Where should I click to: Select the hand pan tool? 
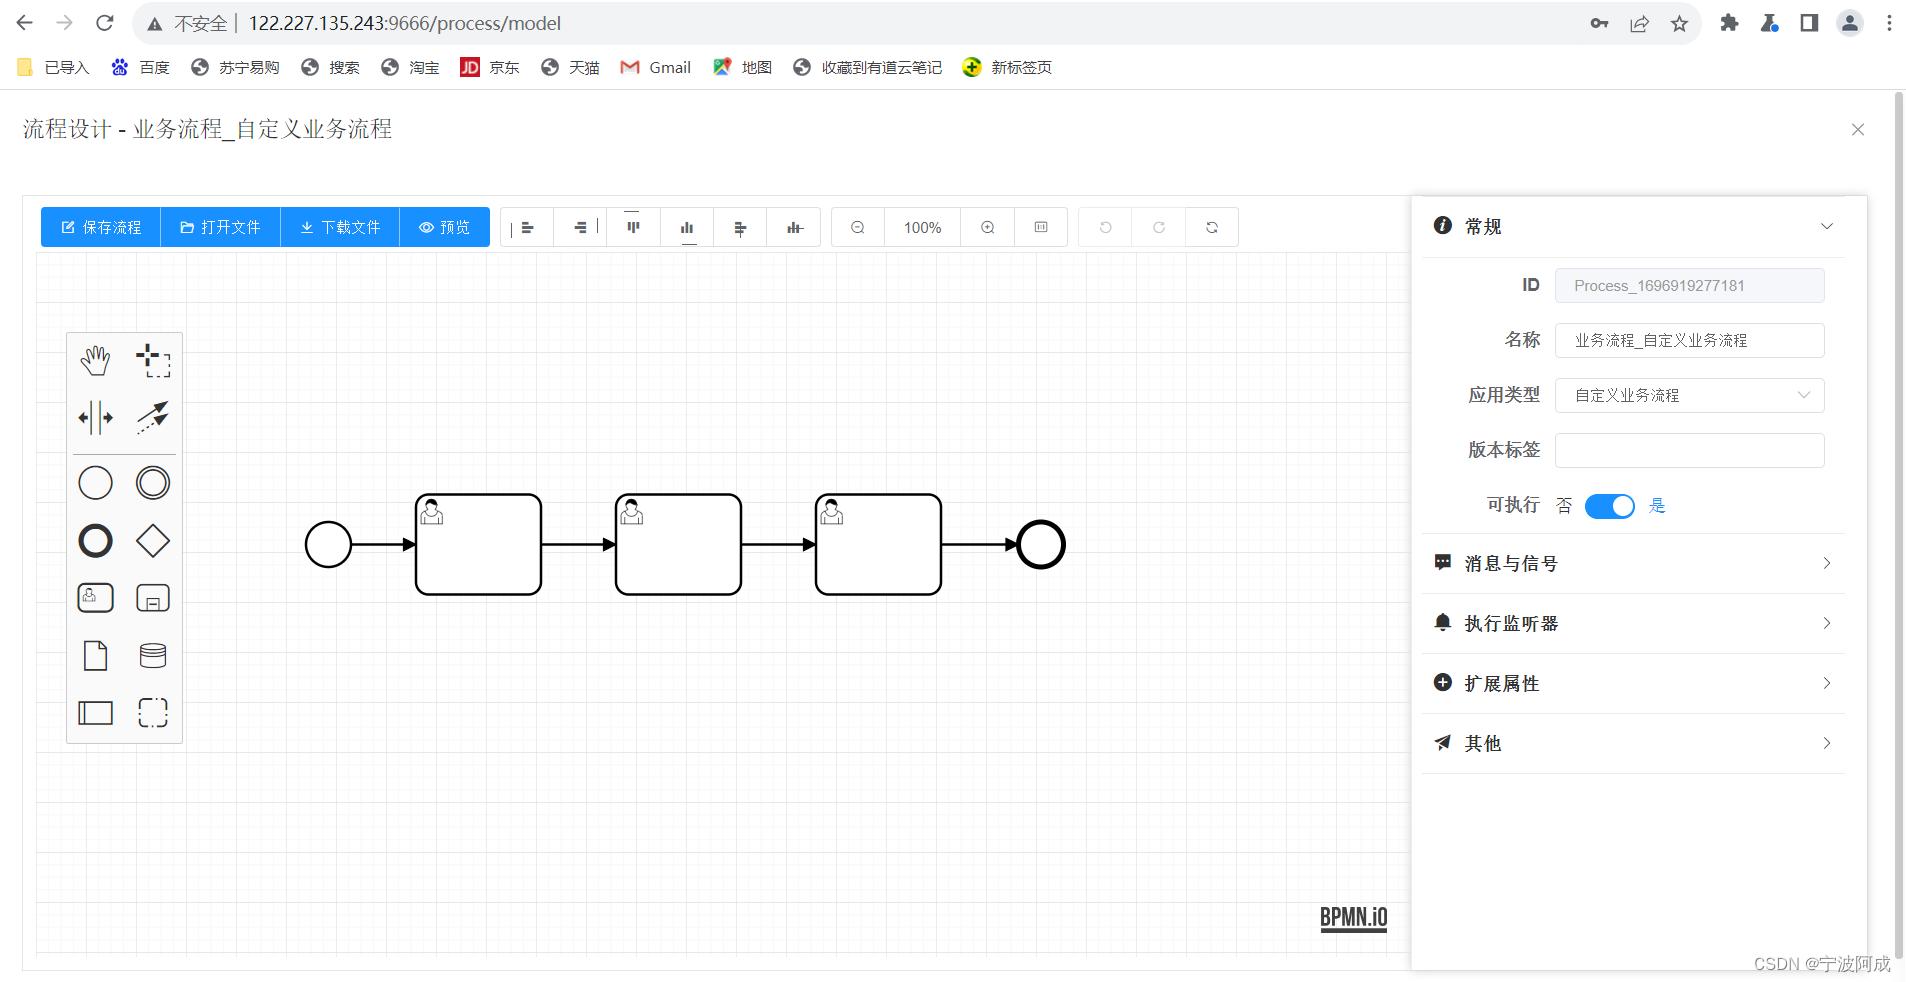[x=96, y=361]
